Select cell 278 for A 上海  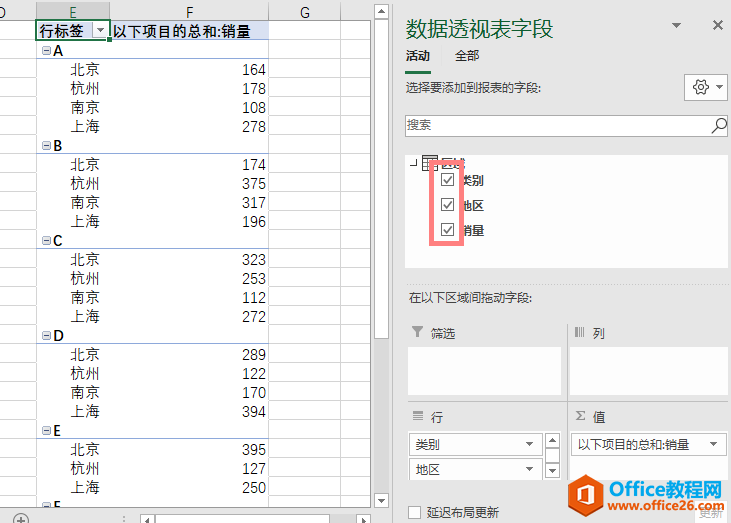(x=189, y=126)
